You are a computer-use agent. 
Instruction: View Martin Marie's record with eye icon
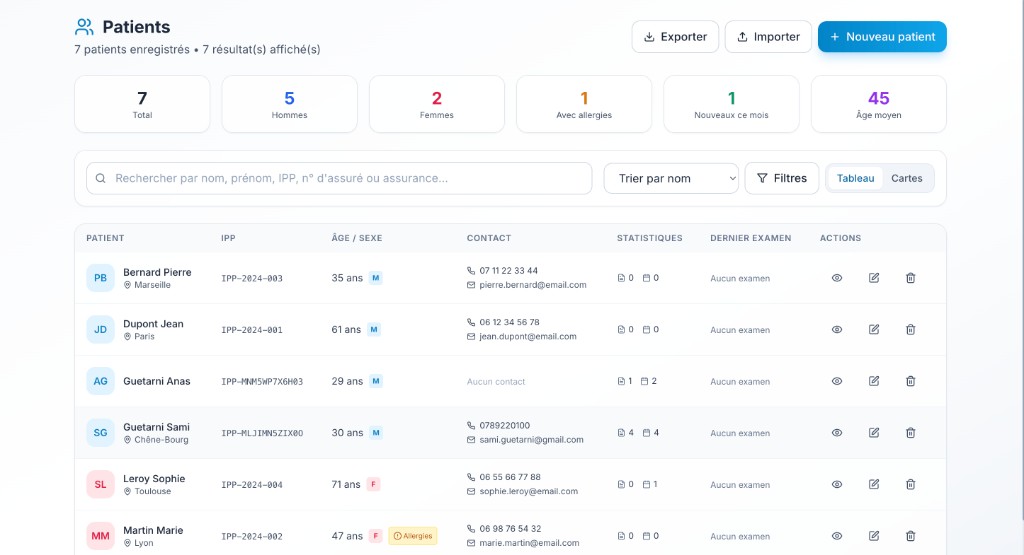click(x=837, y=536)
